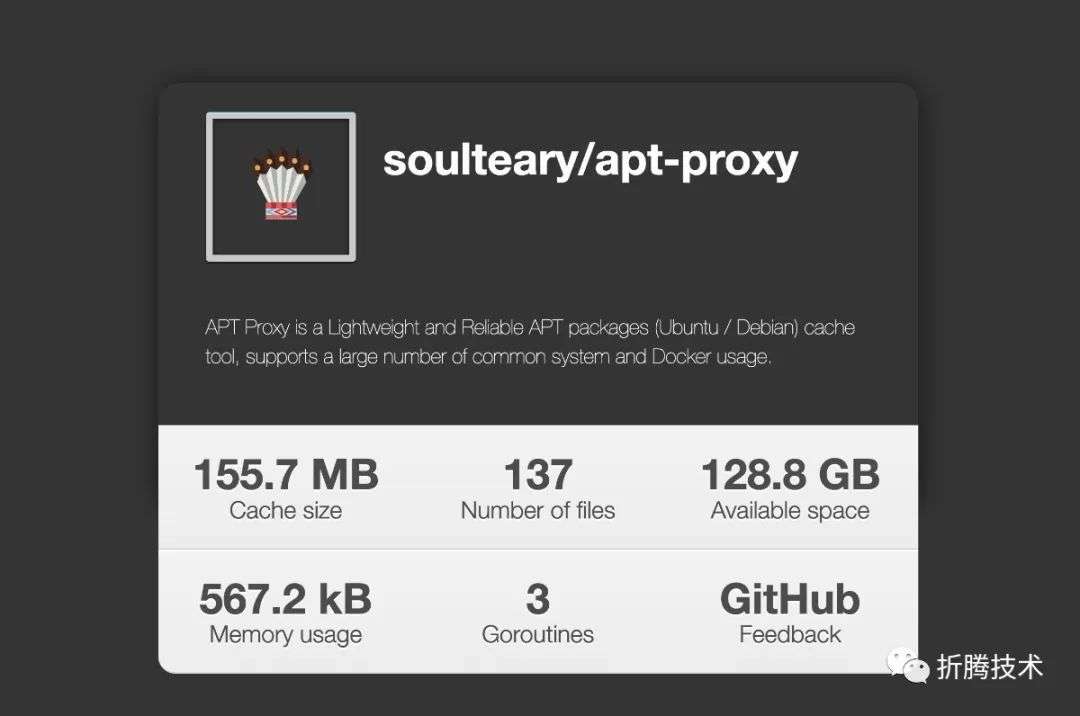This screenshot has height=716, width=1080.
Task: Click the APT Proxy description paragraph
Action: (x=530, y=341)
